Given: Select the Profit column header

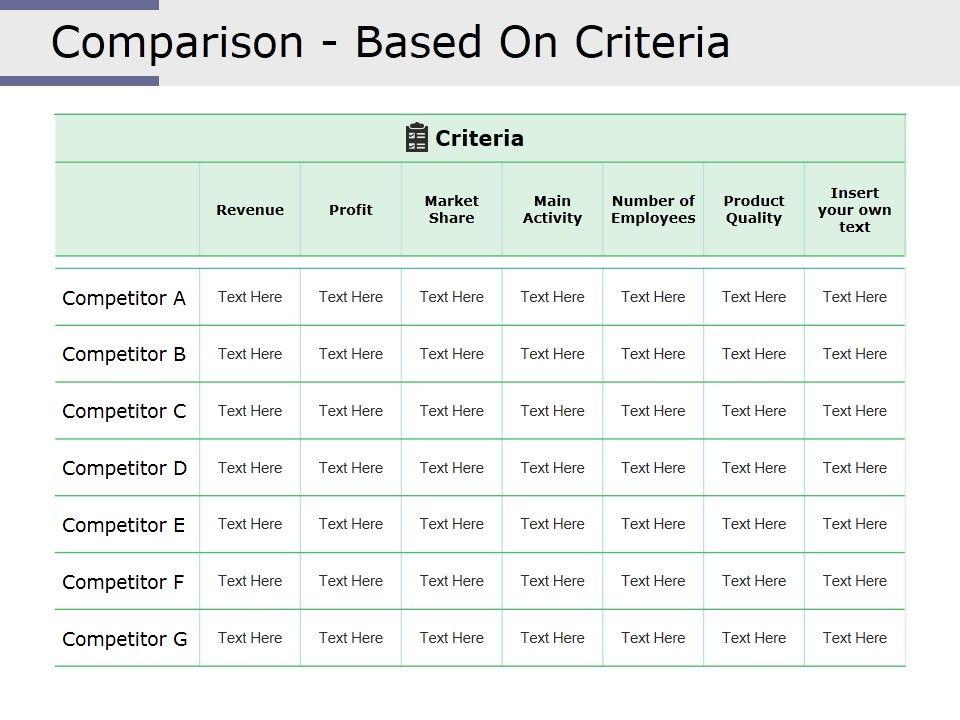Looking at the screenshot, I should pyautogui.click(x=351, y=210).
